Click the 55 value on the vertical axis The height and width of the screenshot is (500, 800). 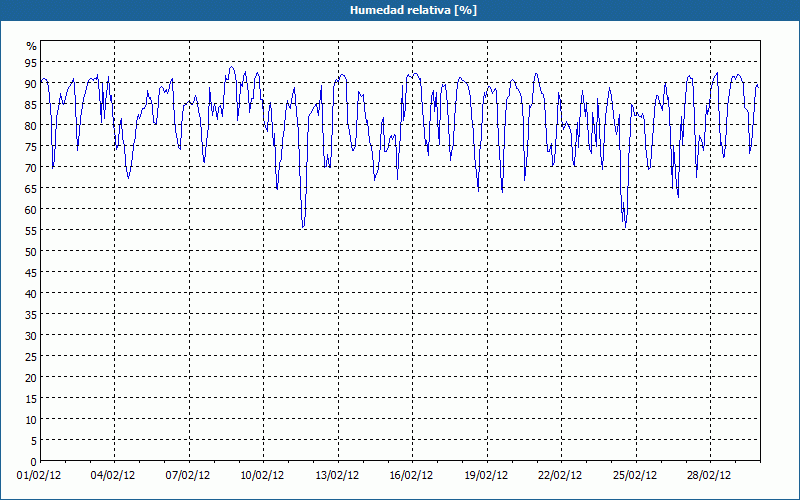point(32,231)
